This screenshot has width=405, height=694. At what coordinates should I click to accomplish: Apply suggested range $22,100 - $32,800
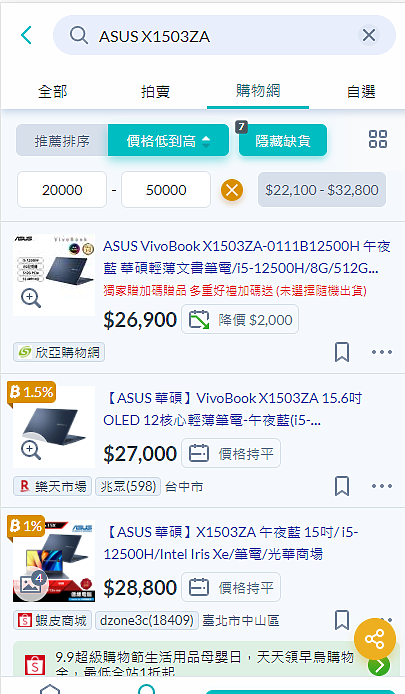(x=322, y=190)
